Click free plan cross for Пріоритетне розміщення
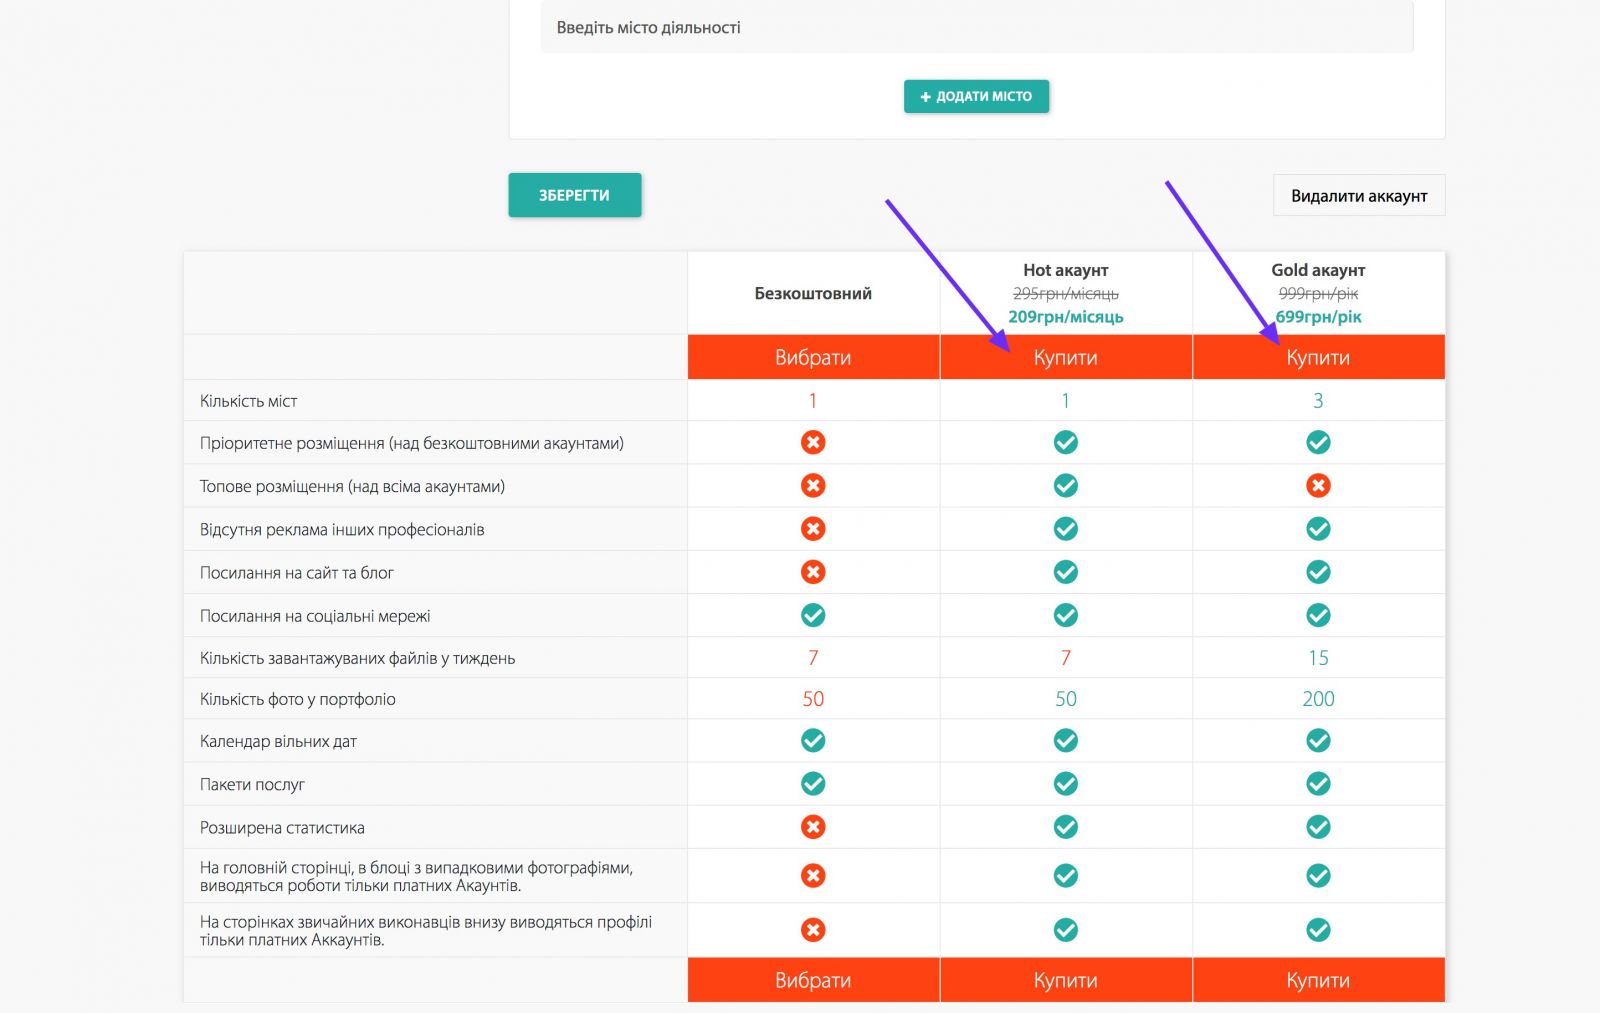The height and width of the screenshot is (1013, 1600). pos(813,442)
